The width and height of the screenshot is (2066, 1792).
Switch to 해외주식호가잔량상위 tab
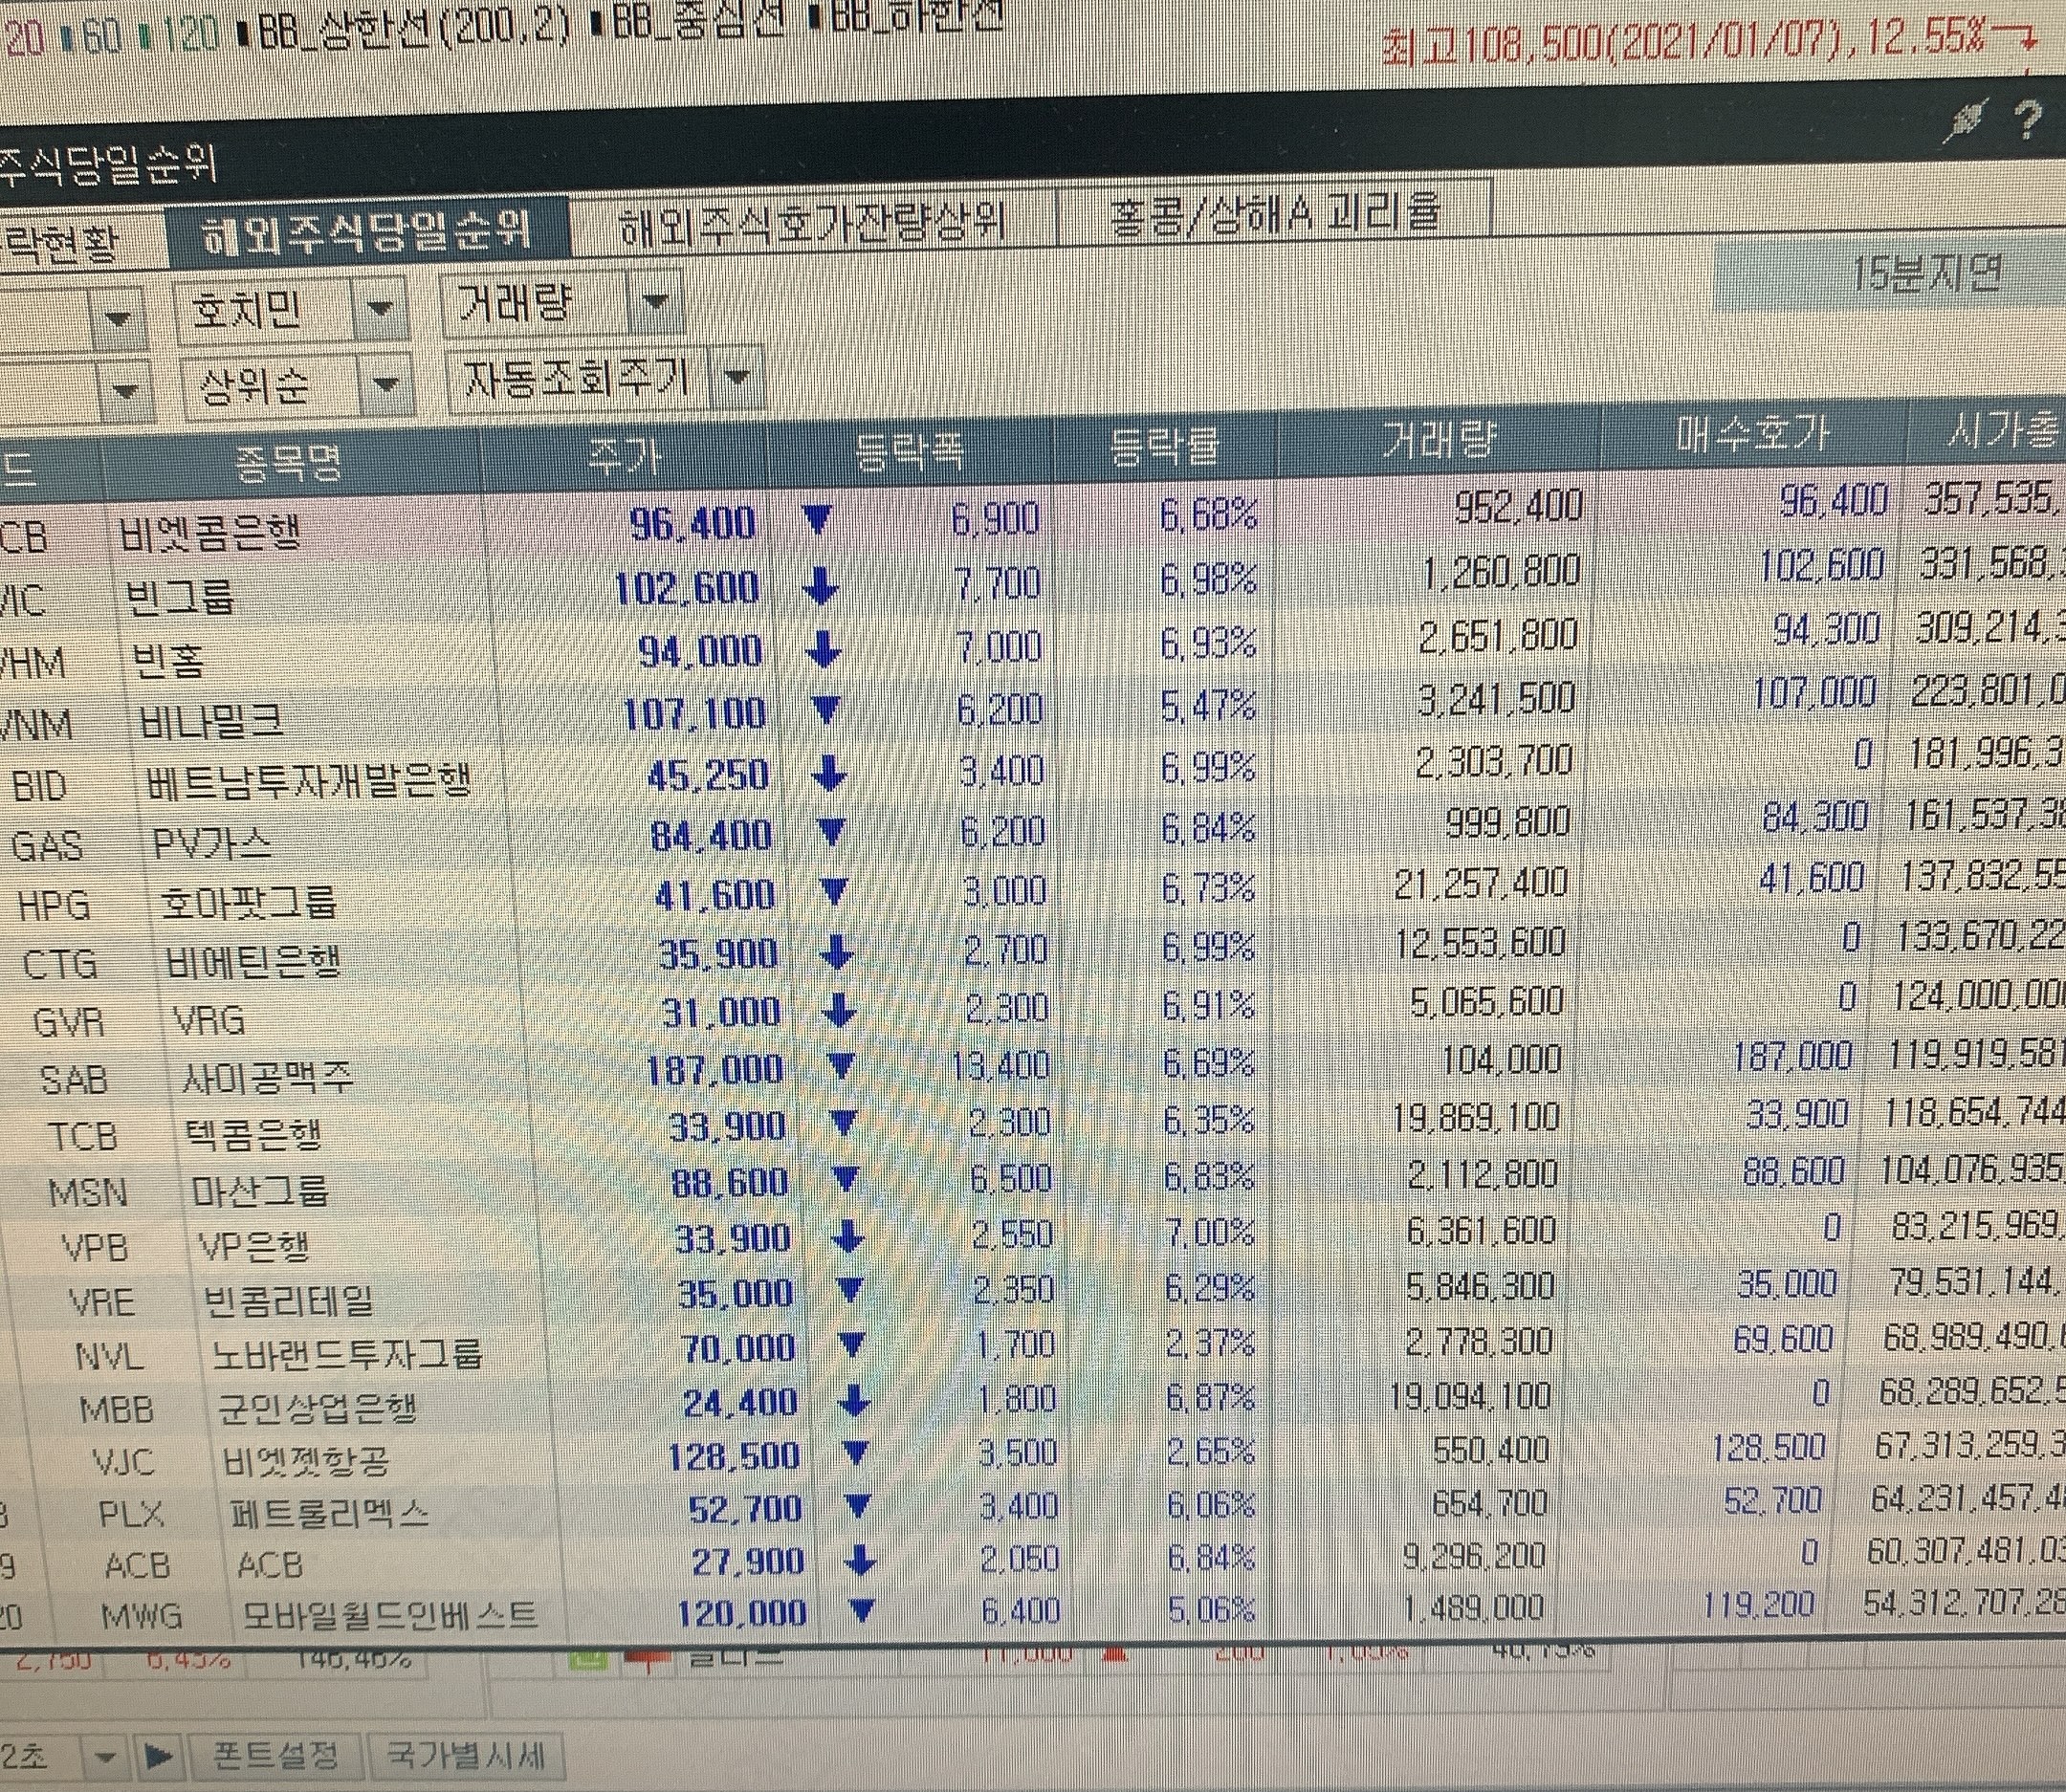coord(812,222)
